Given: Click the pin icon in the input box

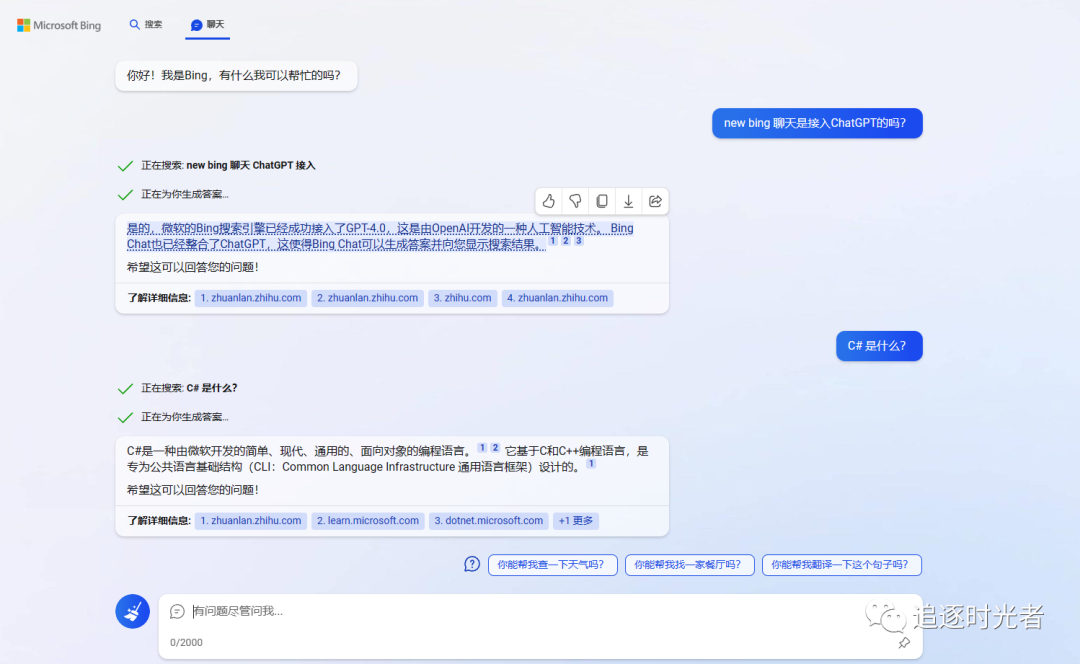Looking at the screenshot, I should coord(904,643).
